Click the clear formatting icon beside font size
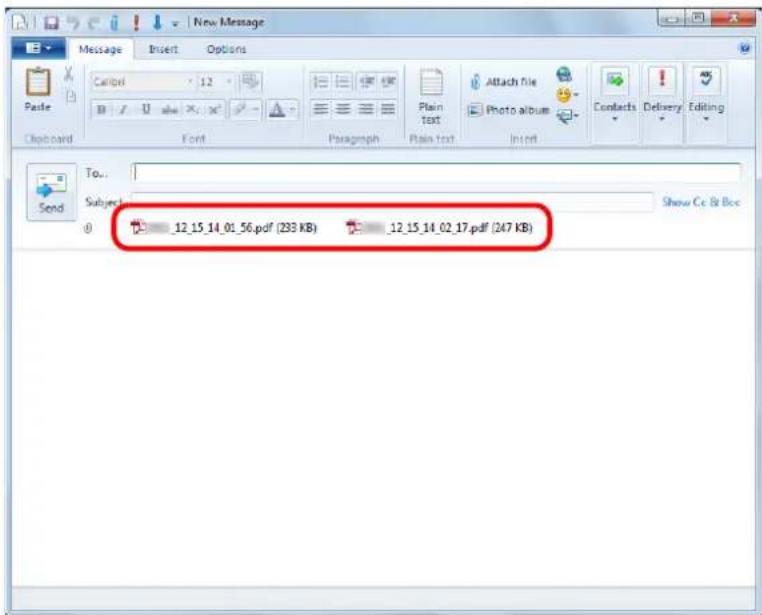The height and width of the screenshot is (615, 762). click(250, 81)
